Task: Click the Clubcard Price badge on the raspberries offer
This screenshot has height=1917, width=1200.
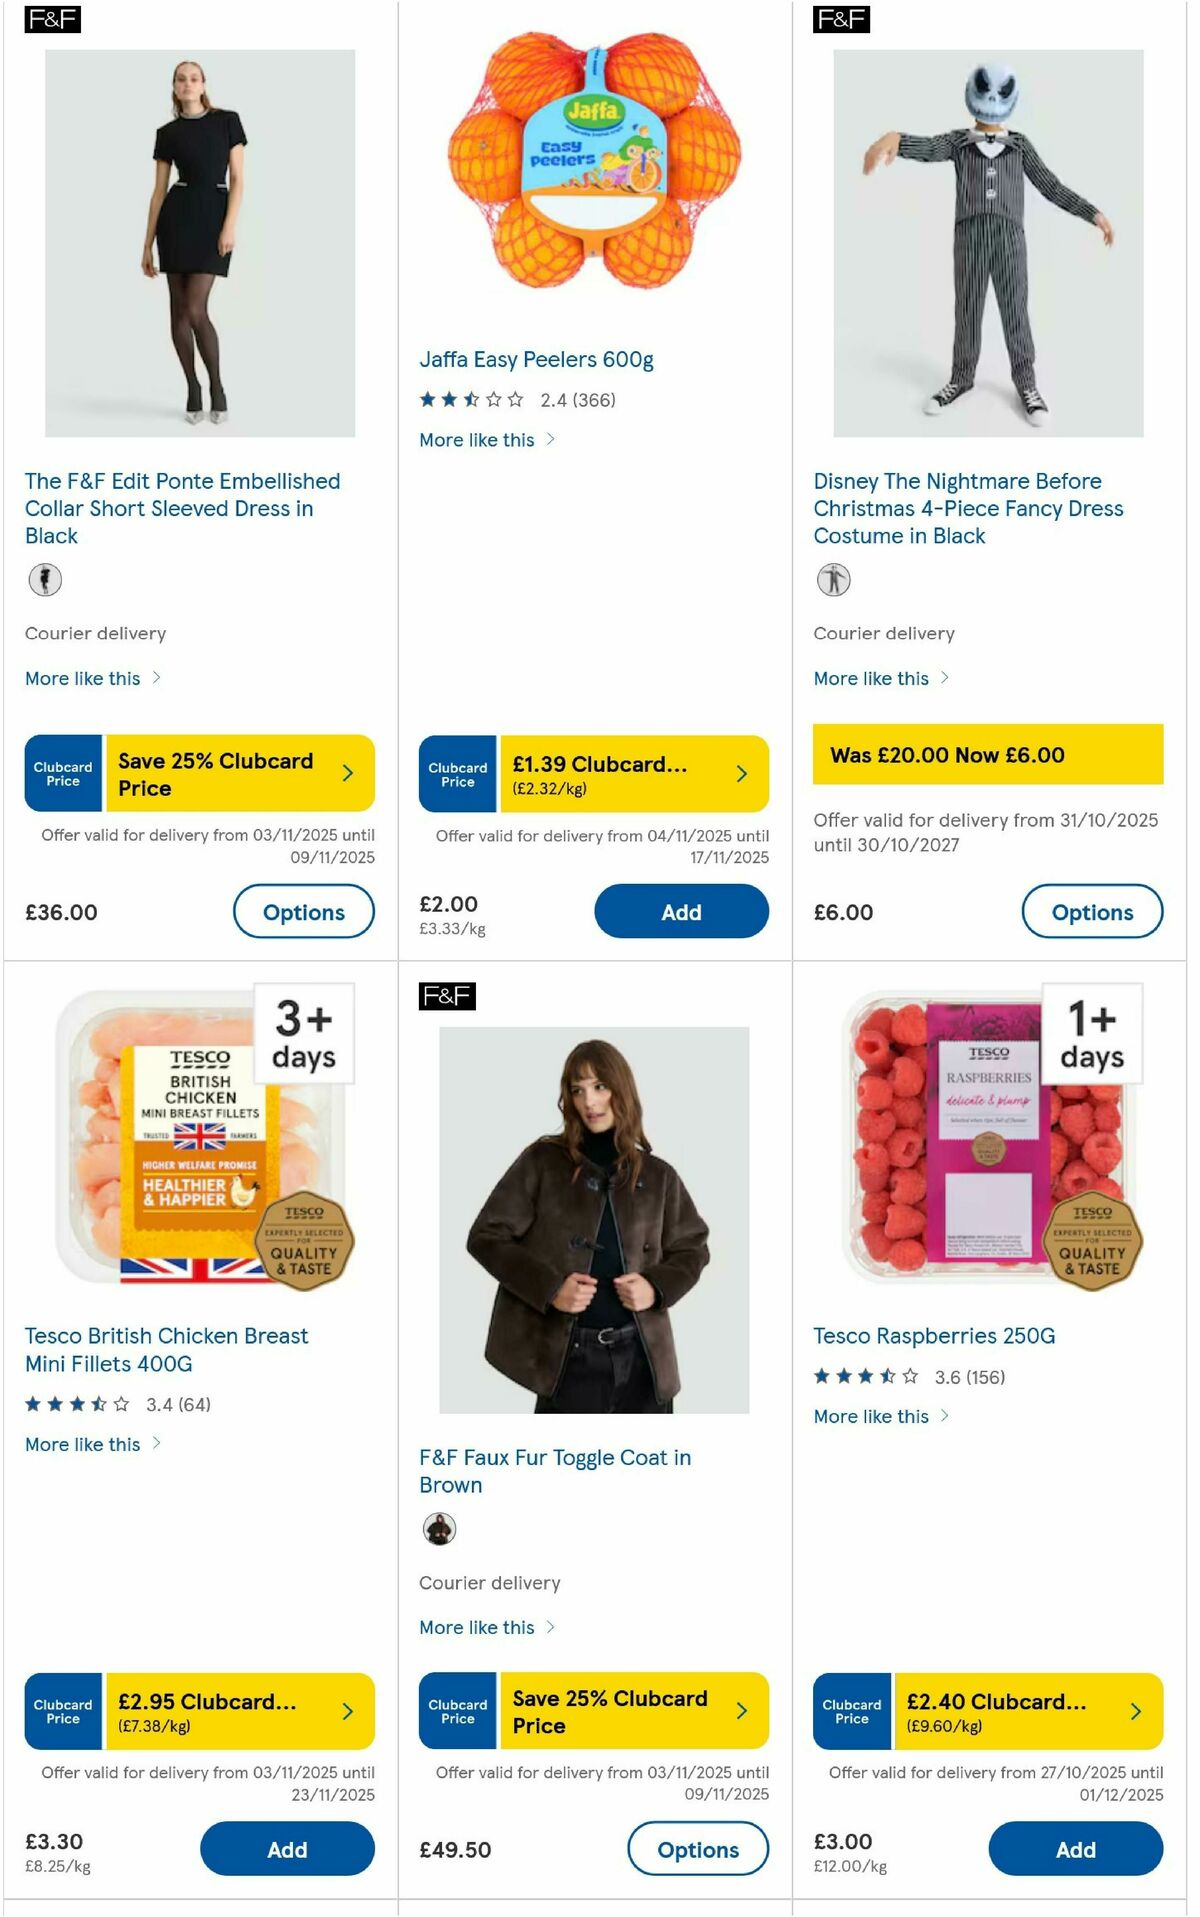Action: click(851, 1711)
